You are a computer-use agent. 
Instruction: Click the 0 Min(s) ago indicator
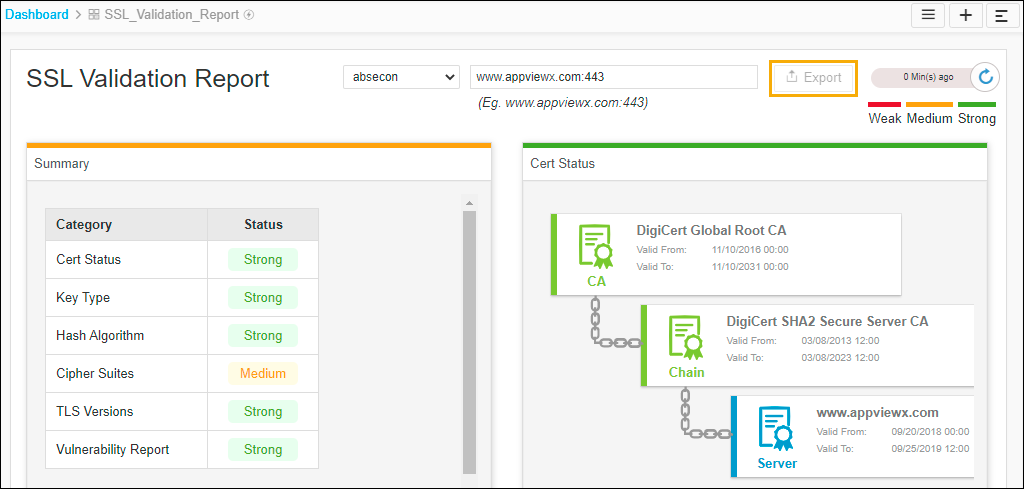tap(928, 77)
